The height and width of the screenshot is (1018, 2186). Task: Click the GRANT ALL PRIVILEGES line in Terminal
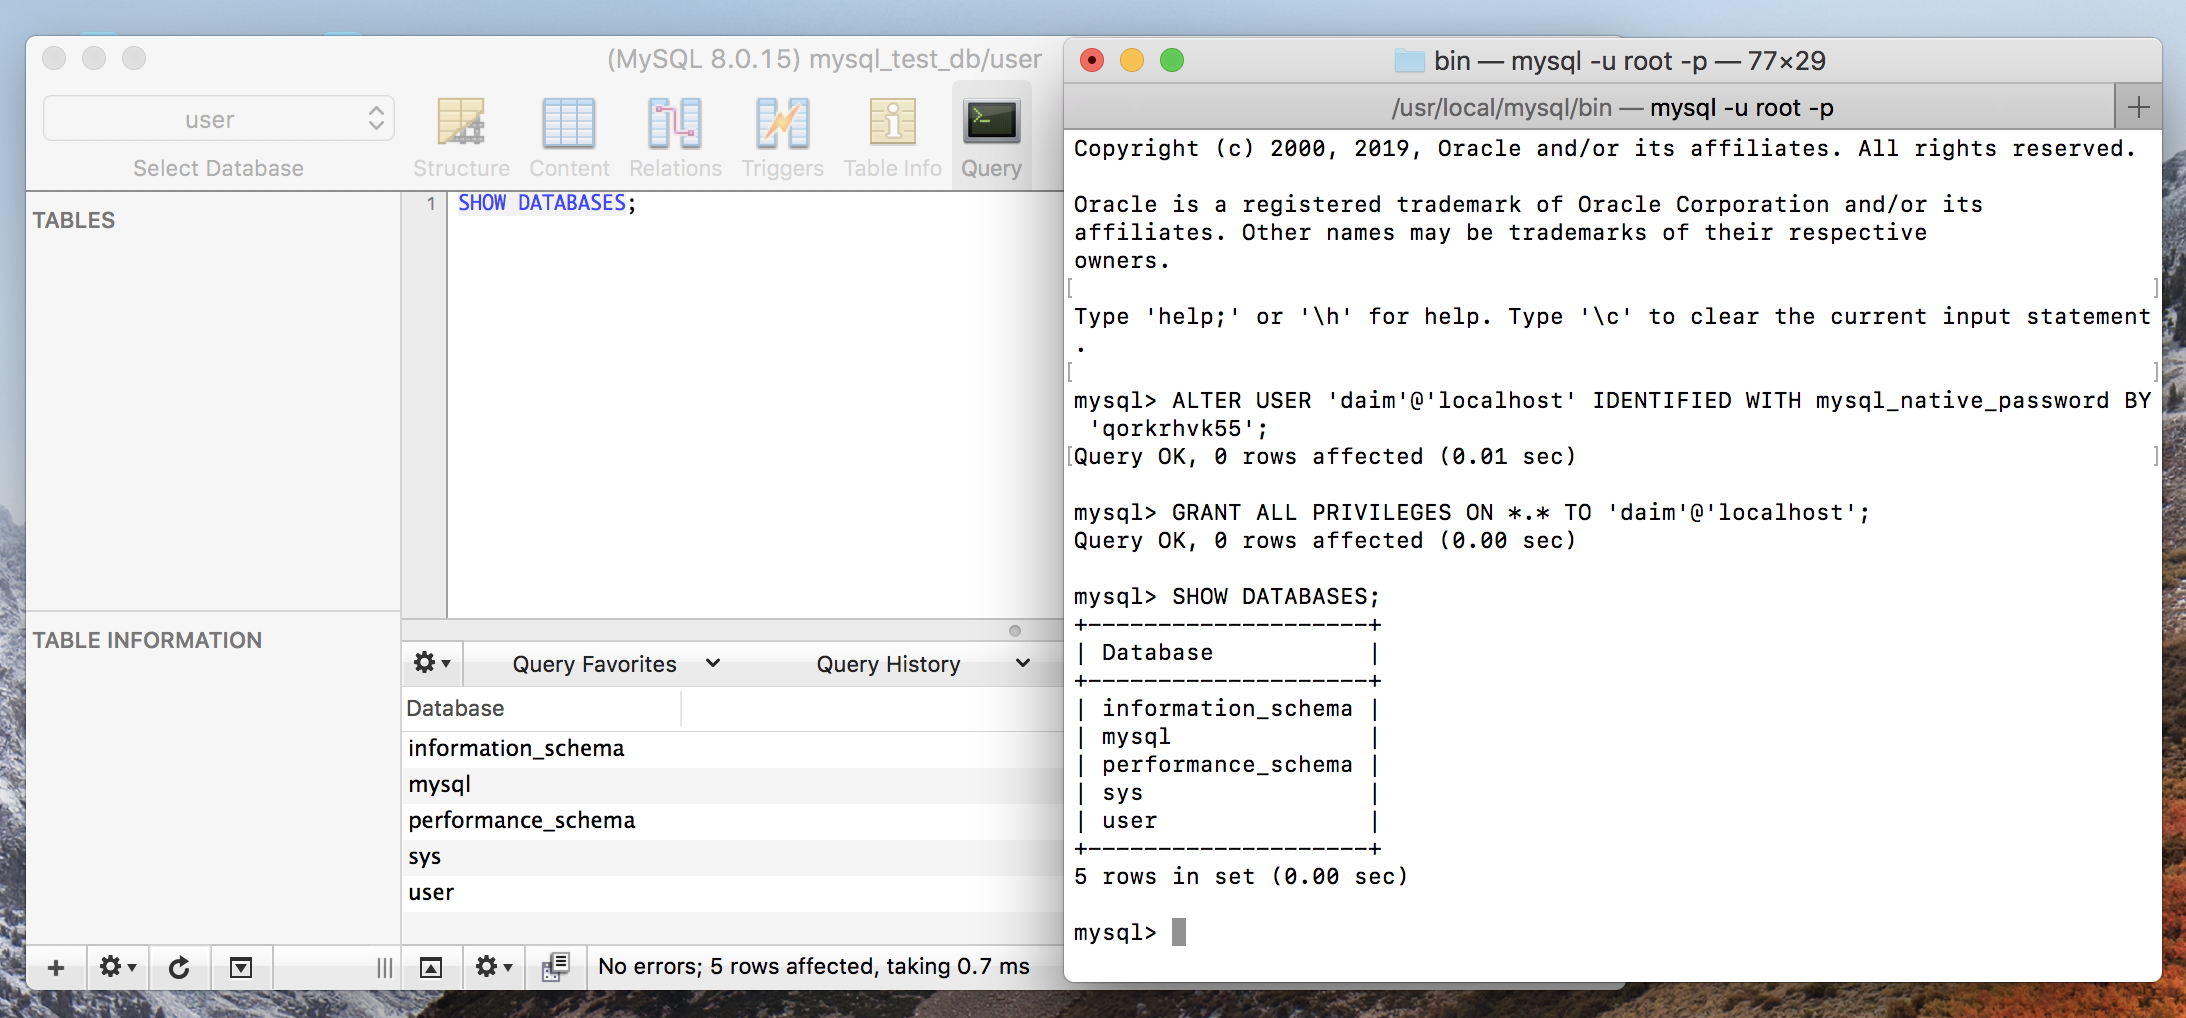[1471, 513]
